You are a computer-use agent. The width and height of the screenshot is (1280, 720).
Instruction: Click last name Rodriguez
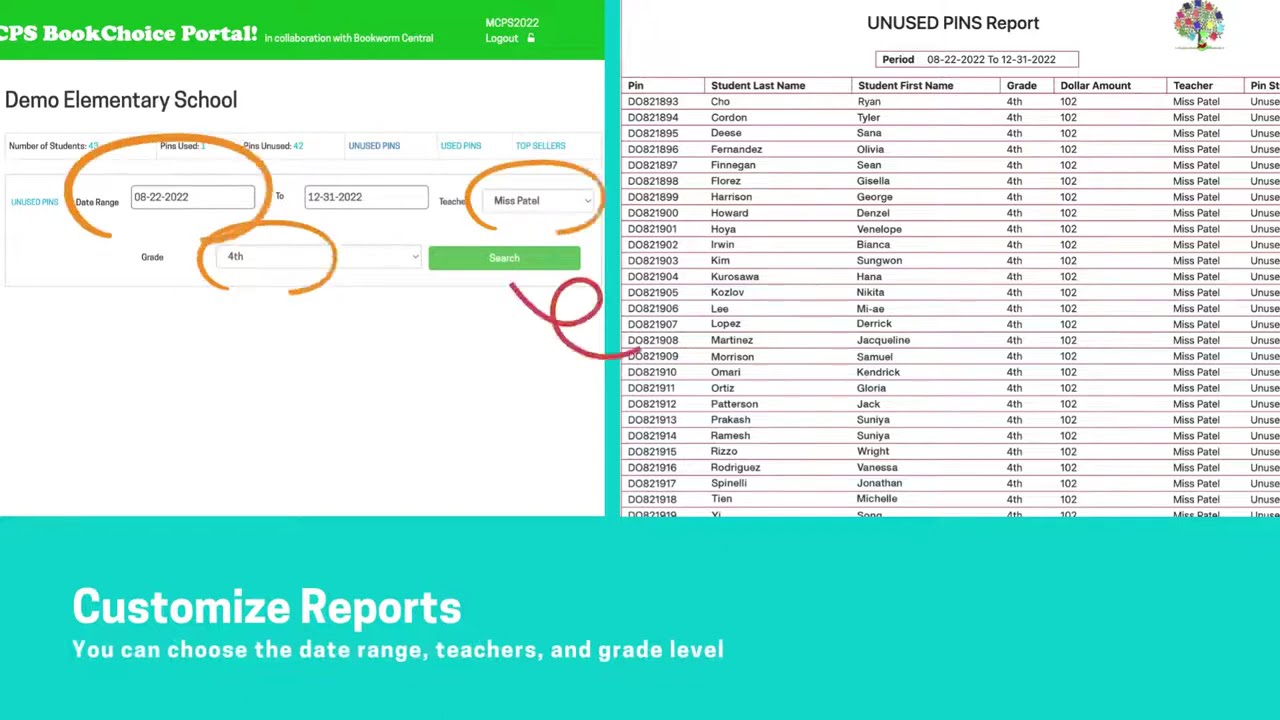tap(735, 468)
